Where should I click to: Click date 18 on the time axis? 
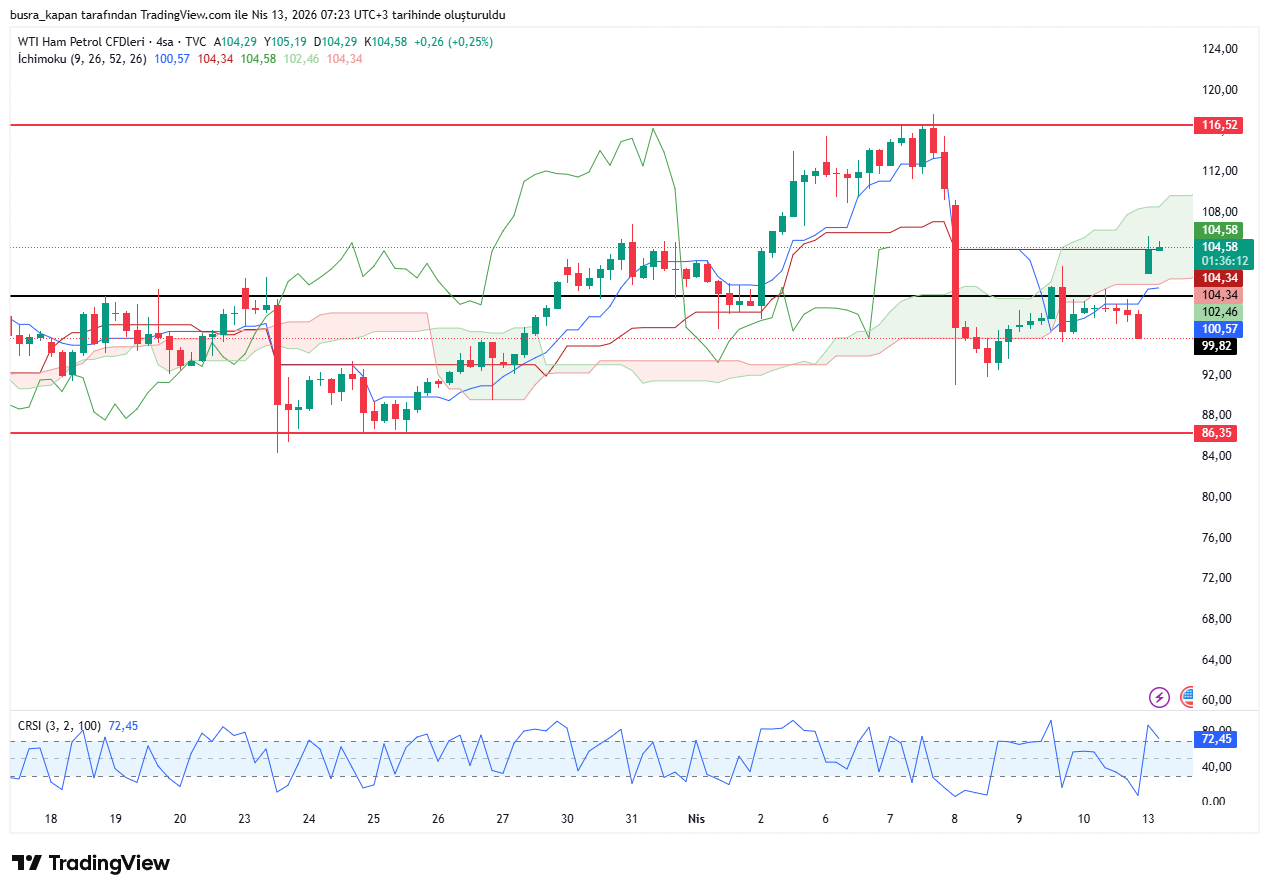pos(51,819)
